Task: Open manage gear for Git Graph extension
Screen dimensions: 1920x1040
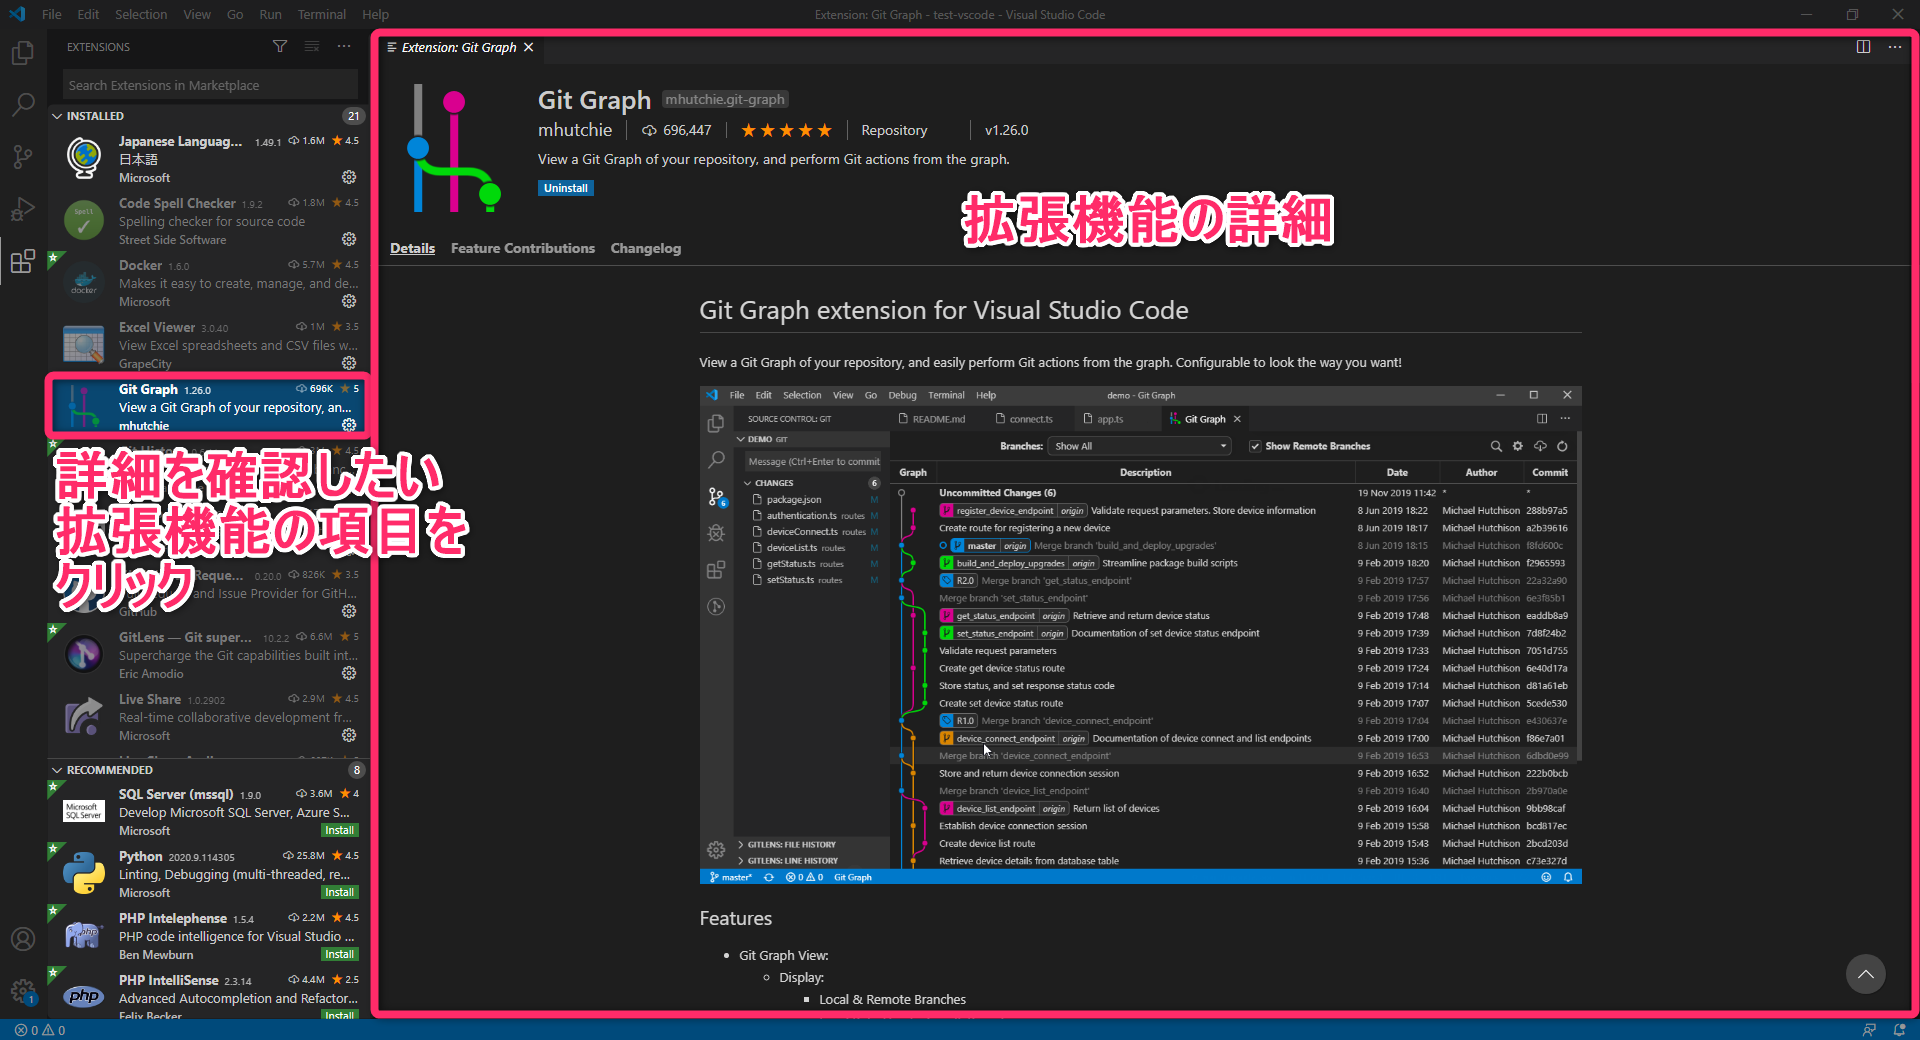Action: (349, 425)
